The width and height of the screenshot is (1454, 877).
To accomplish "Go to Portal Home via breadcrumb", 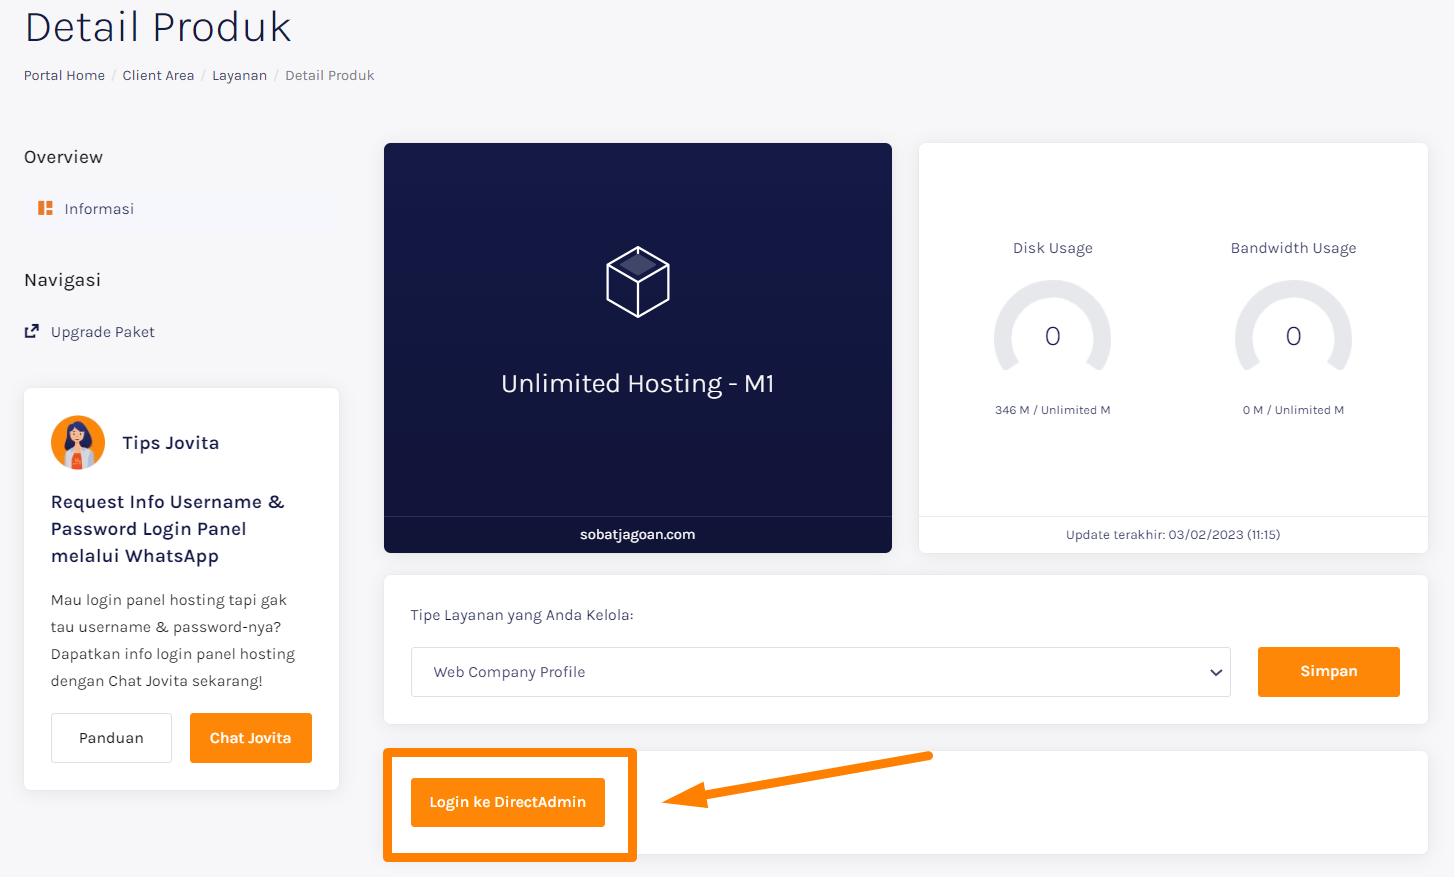I will click(63, 74).
